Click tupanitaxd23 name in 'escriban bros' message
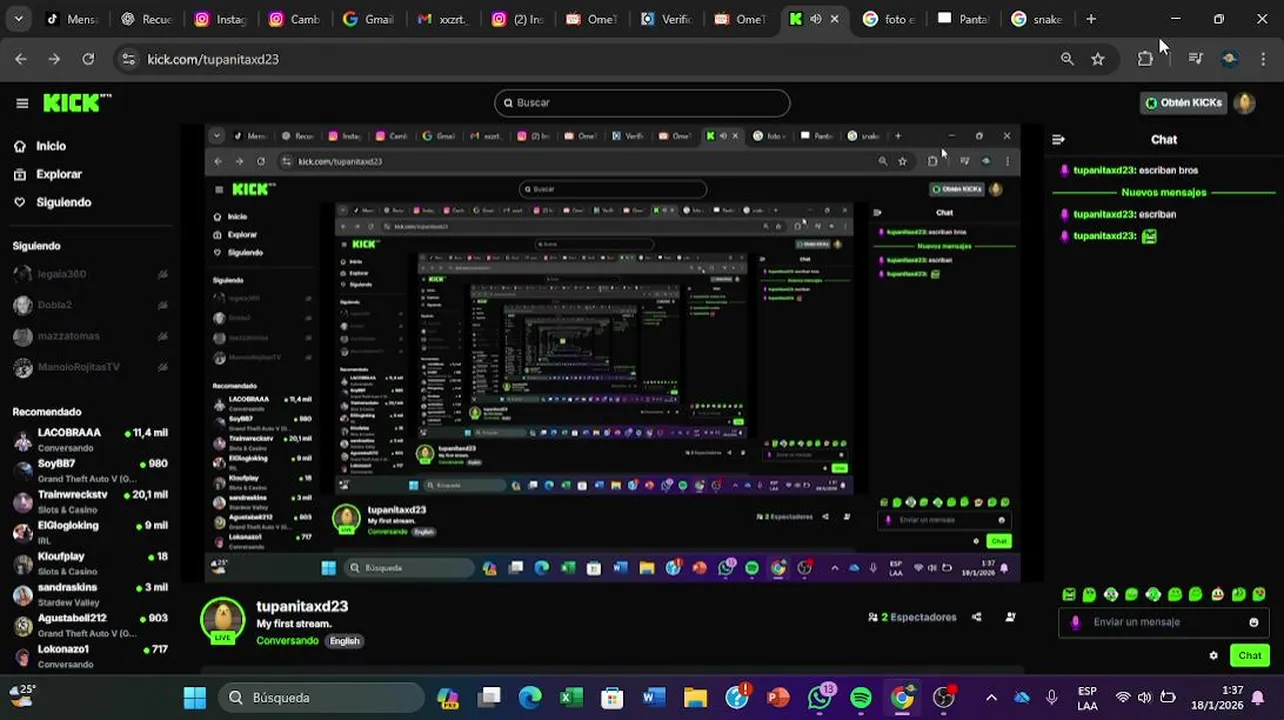Viewport: 1284px width, 720px height. point(1104,170)
